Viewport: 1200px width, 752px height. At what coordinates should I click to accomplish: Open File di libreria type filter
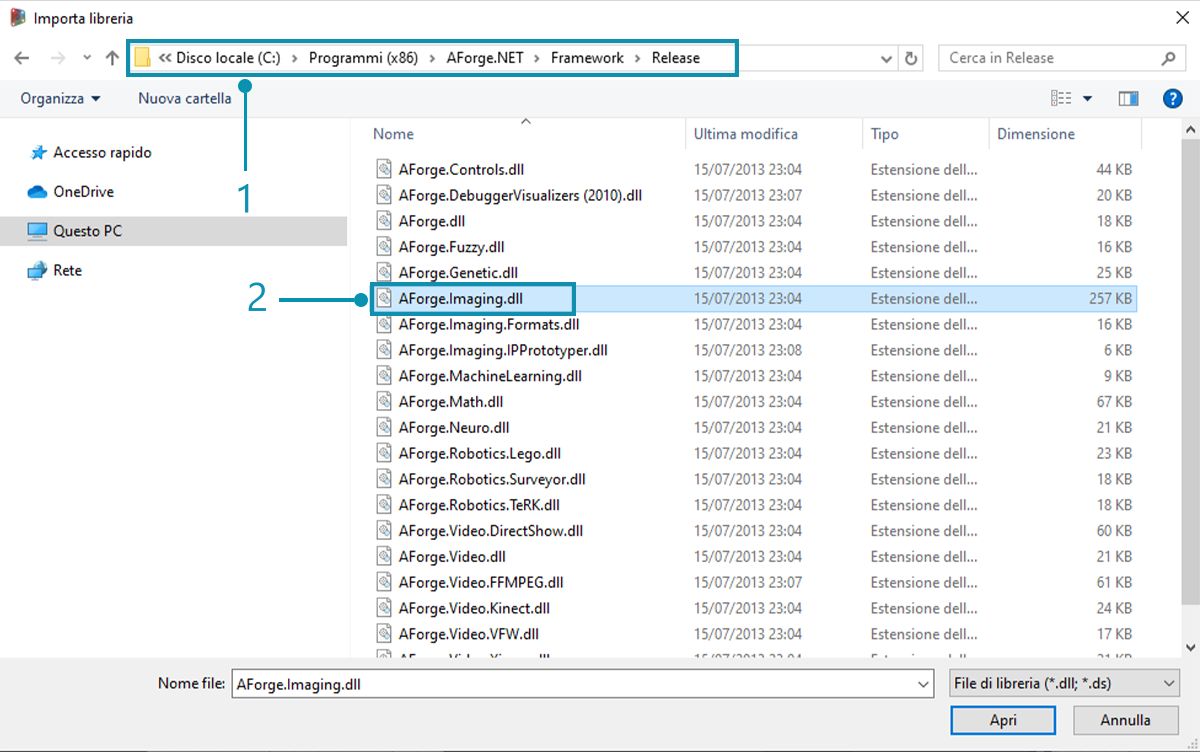[1063, 684]
